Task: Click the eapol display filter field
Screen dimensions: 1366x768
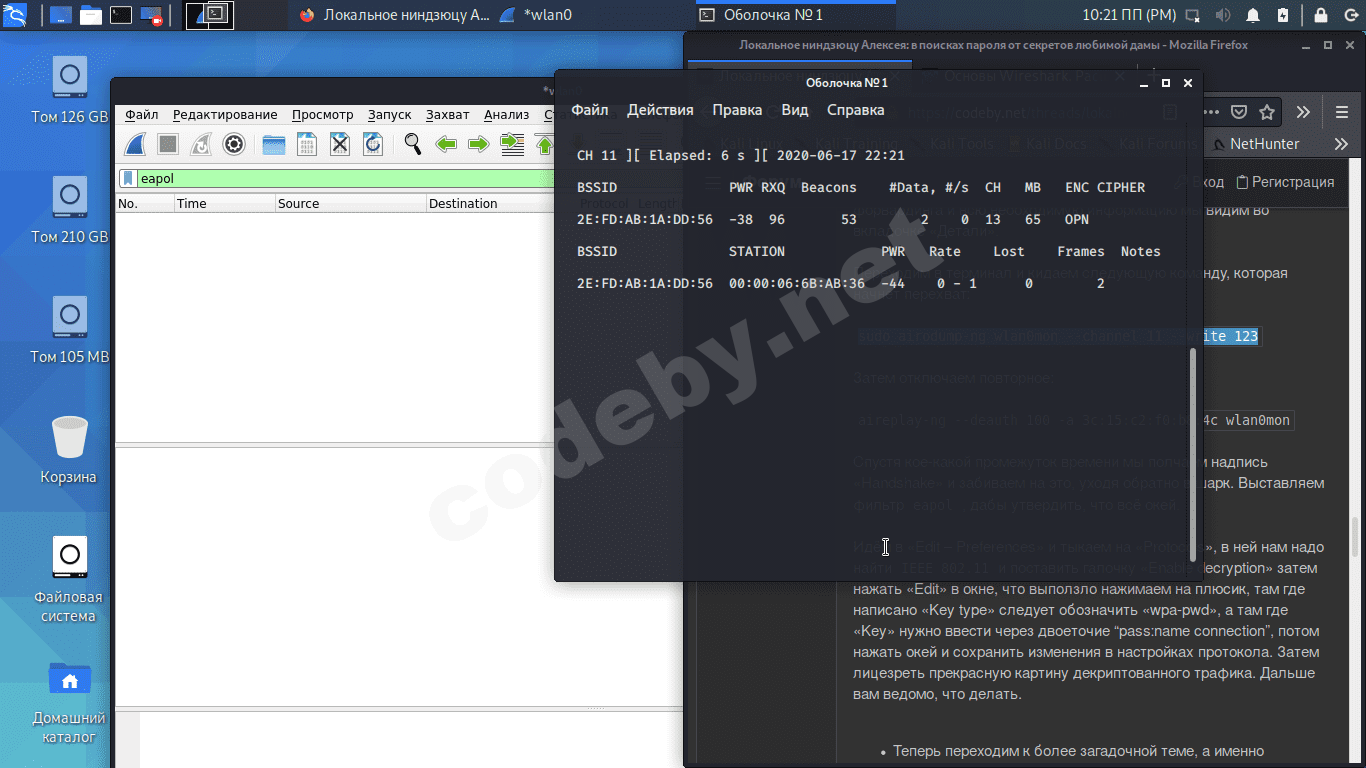Action: coord(345,179)
